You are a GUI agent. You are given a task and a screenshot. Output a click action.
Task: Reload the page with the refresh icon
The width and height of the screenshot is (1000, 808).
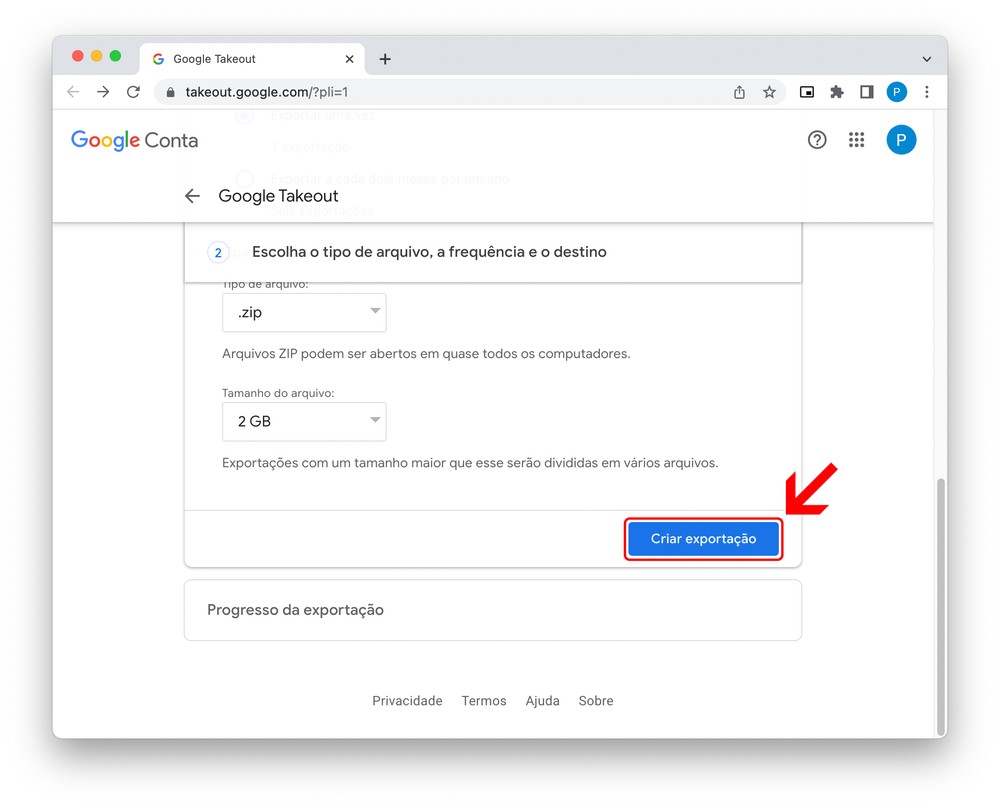click(x=133, y=92)
